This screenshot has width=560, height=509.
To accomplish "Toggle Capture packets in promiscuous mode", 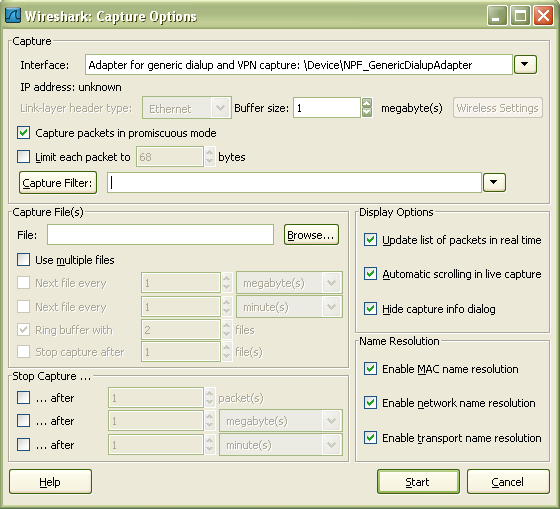I will [24, 133].
